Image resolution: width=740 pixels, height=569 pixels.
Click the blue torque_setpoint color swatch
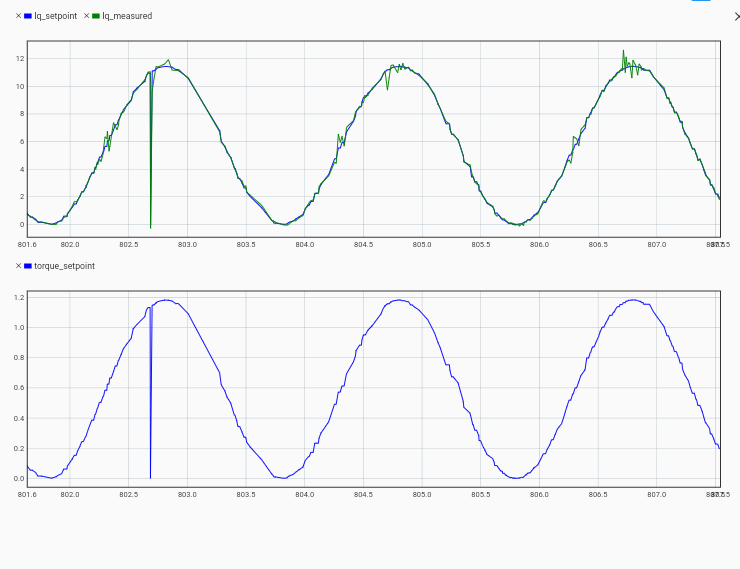(28, 266)
